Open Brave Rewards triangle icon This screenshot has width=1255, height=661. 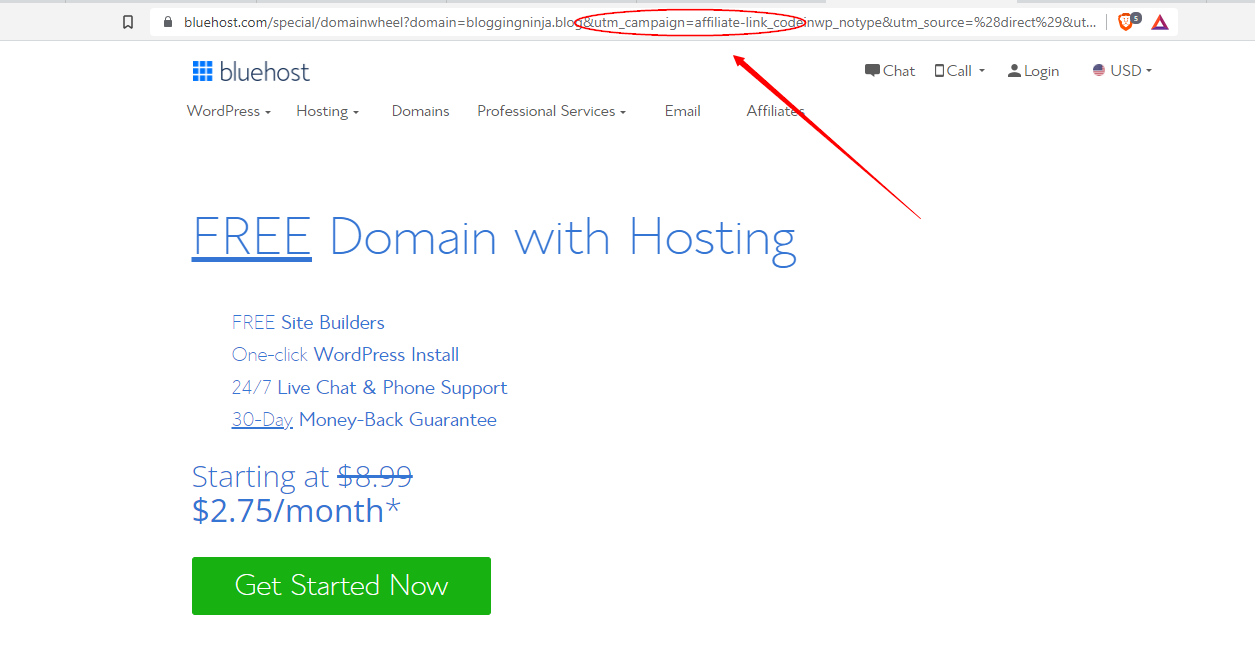click(1160, 22)
